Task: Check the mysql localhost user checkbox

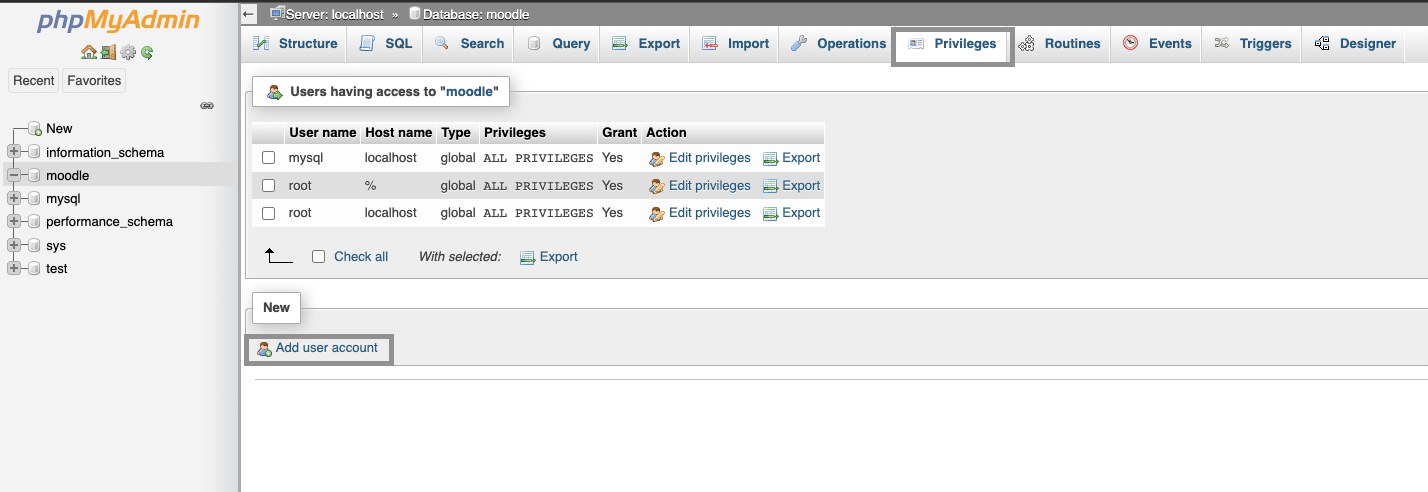Action: [268, 158]
